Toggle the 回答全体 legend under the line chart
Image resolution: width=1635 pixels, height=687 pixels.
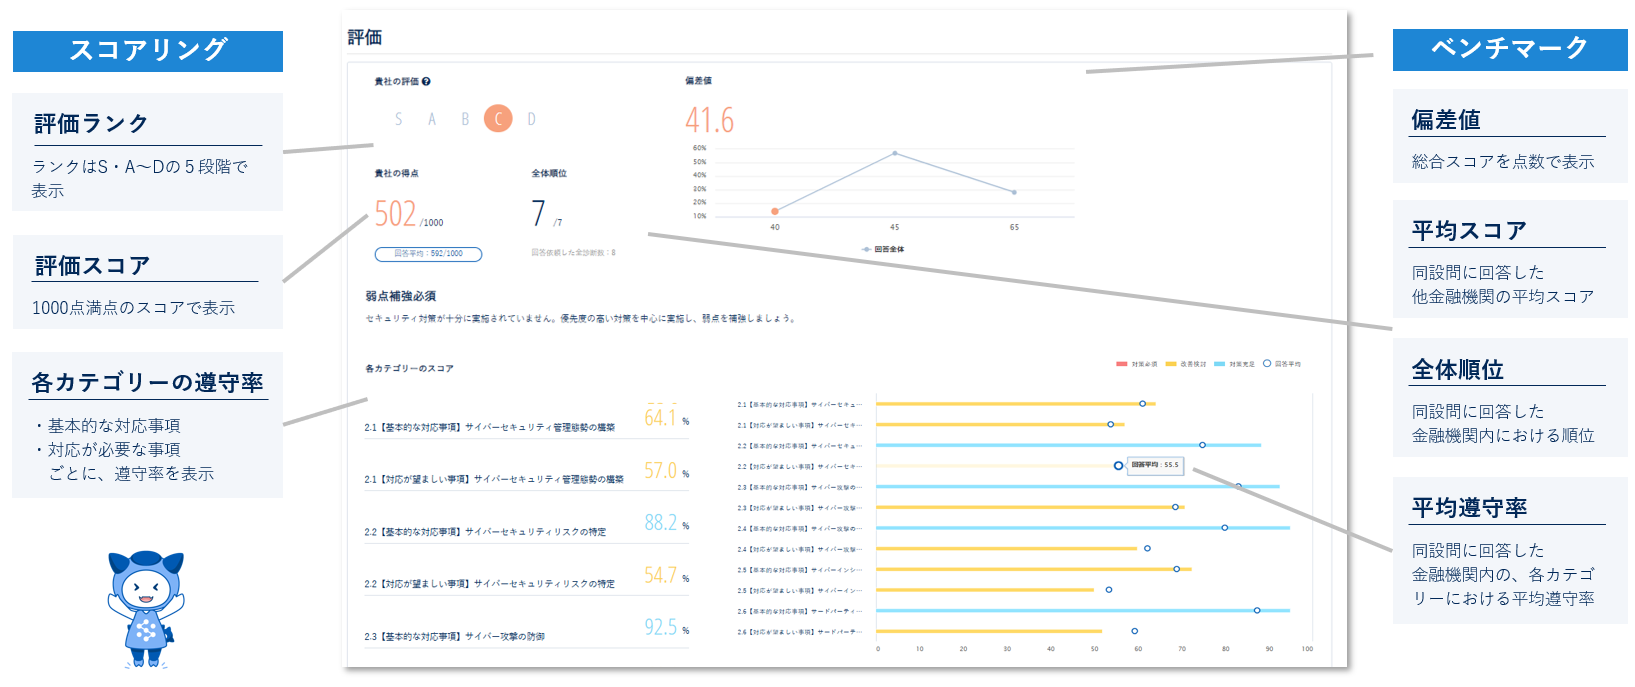point(883,249)
